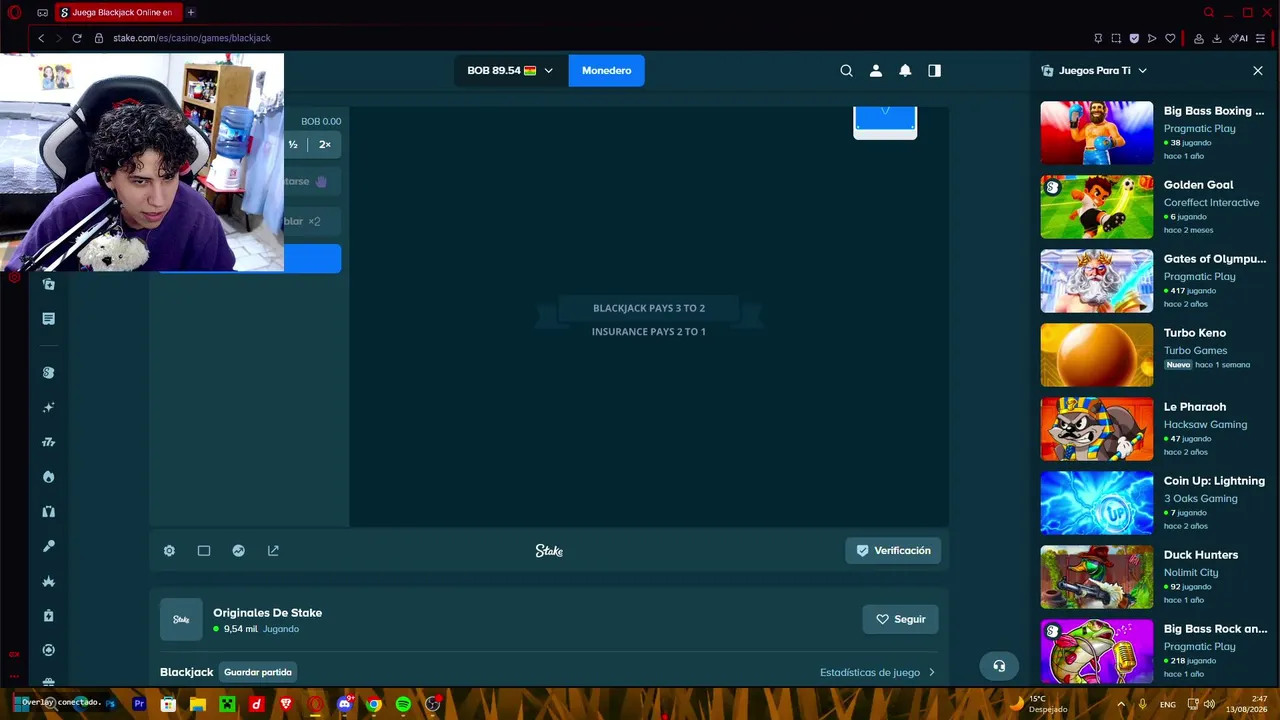
Task: Reload the page with the refresh icon
Action: point(76,38)
